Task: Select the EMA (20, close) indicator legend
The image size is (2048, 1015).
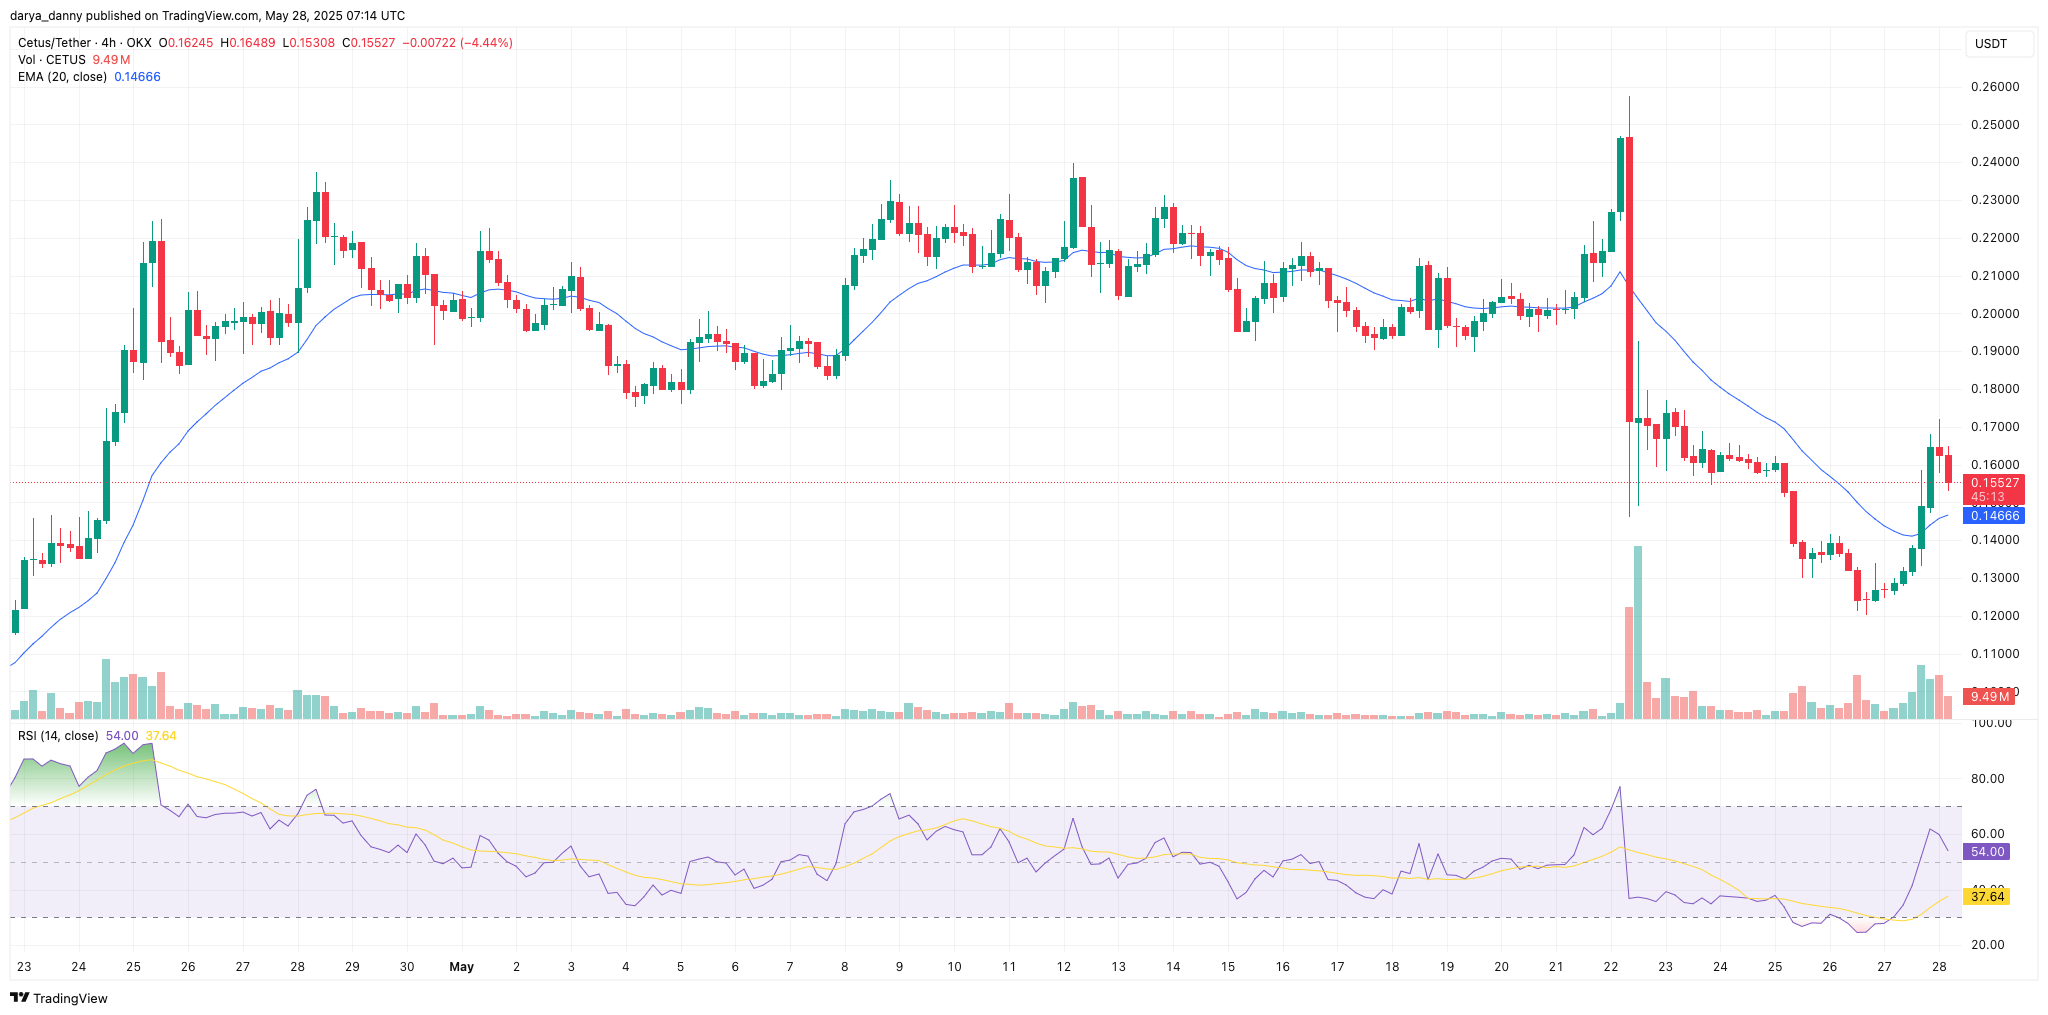Action: [62, 77]
